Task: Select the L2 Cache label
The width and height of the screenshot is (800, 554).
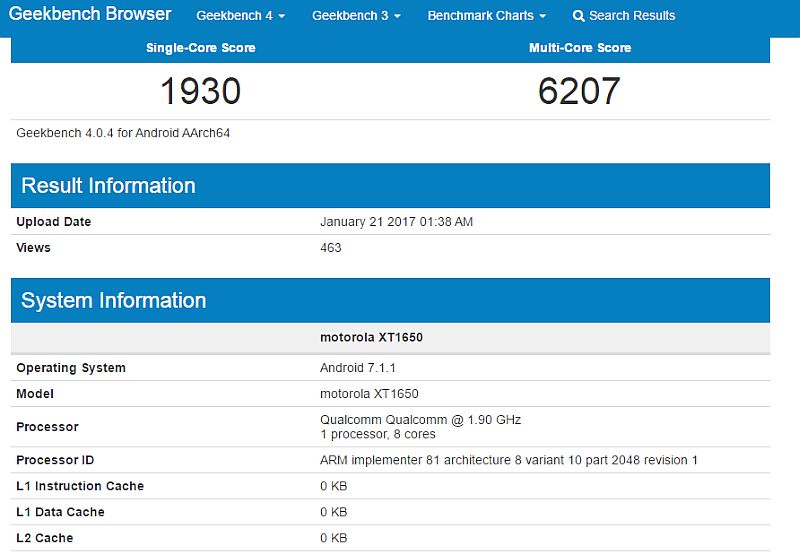Action: 45,539
